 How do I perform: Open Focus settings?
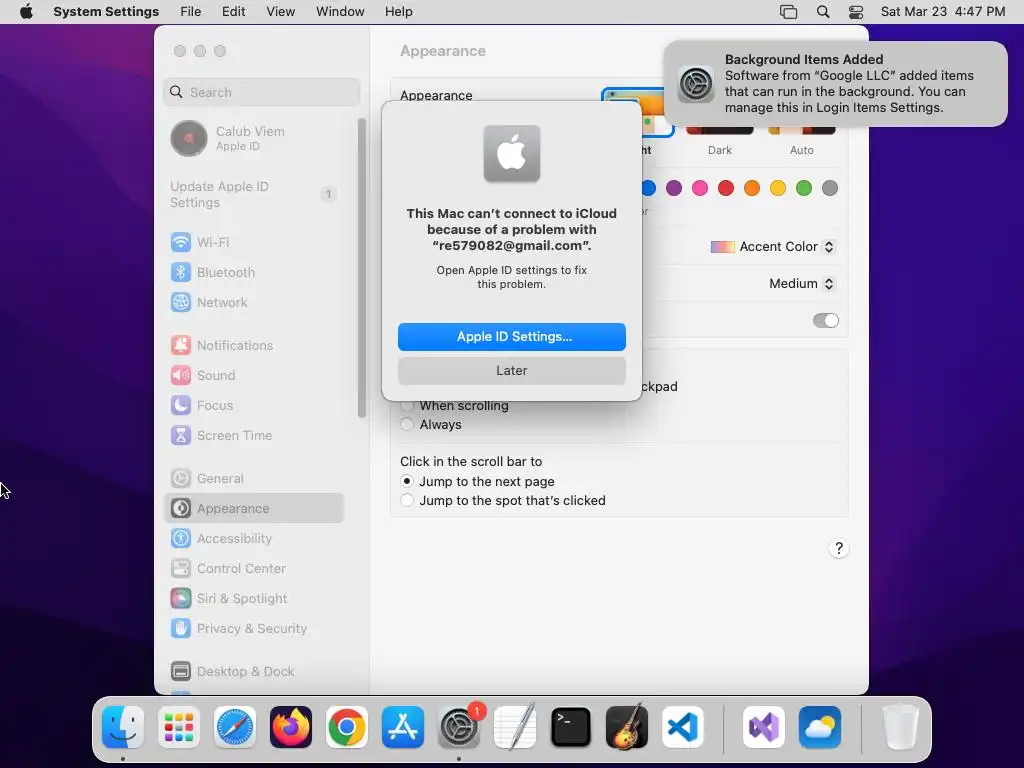coord(254,406)
